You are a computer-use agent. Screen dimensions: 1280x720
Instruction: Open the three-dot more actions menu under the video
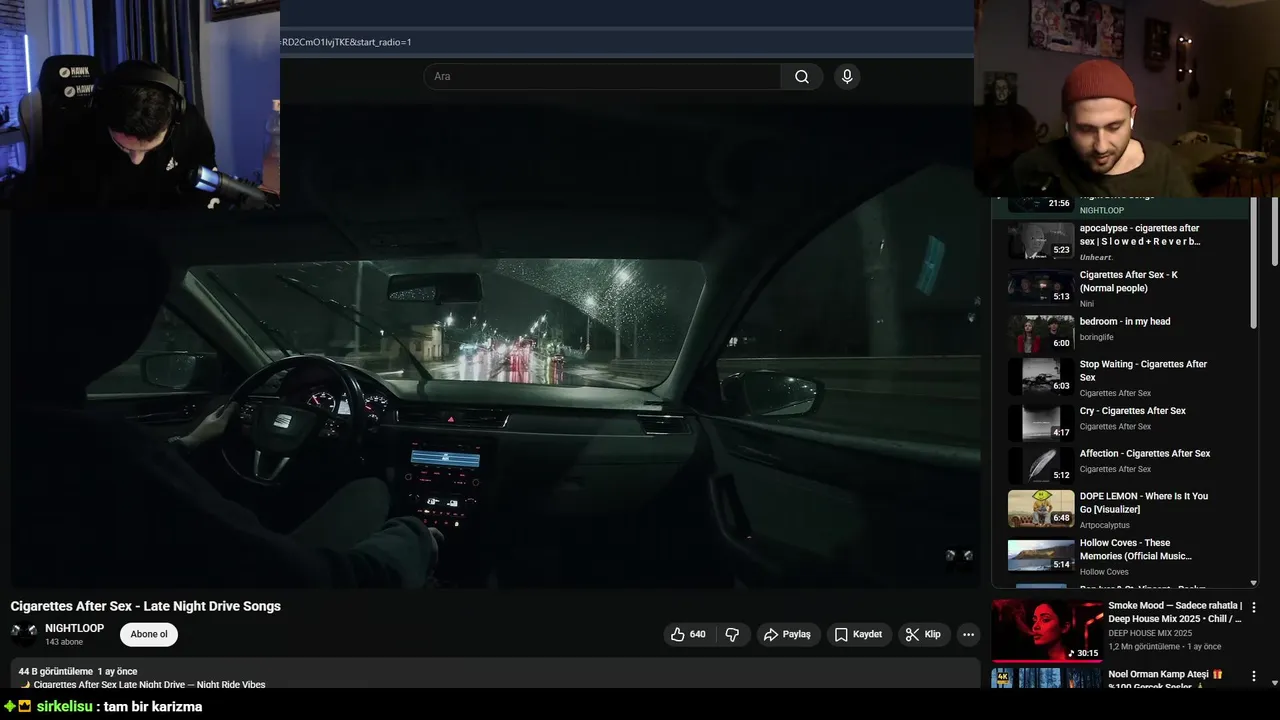[968, 634]
